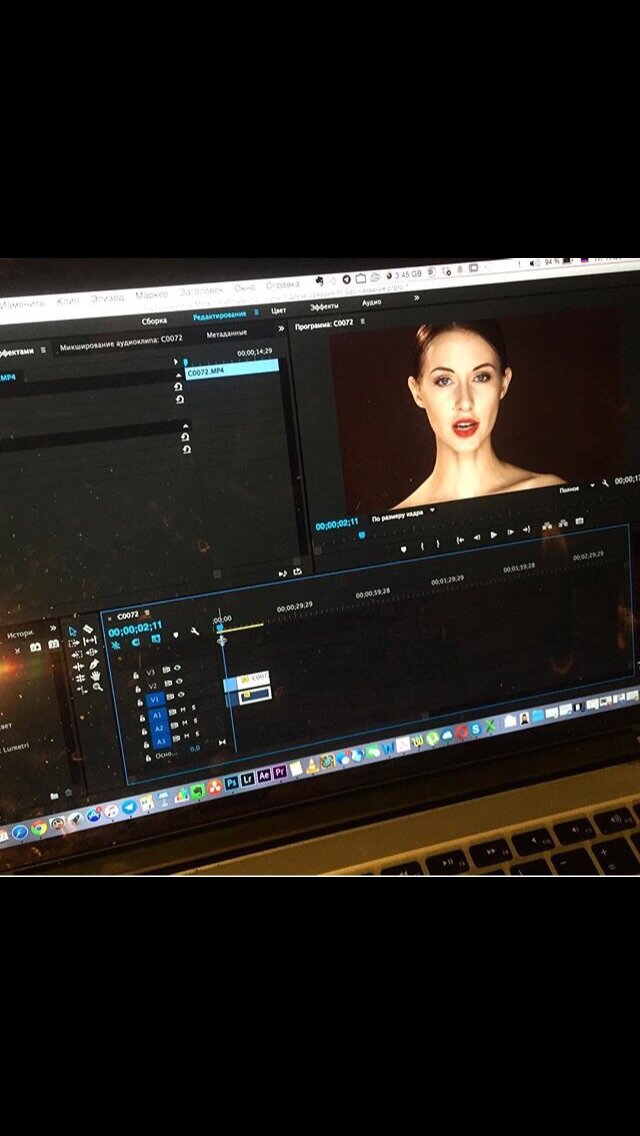
Task: Toggle V1 track visibility eye
Action: (x=181, y=695)
